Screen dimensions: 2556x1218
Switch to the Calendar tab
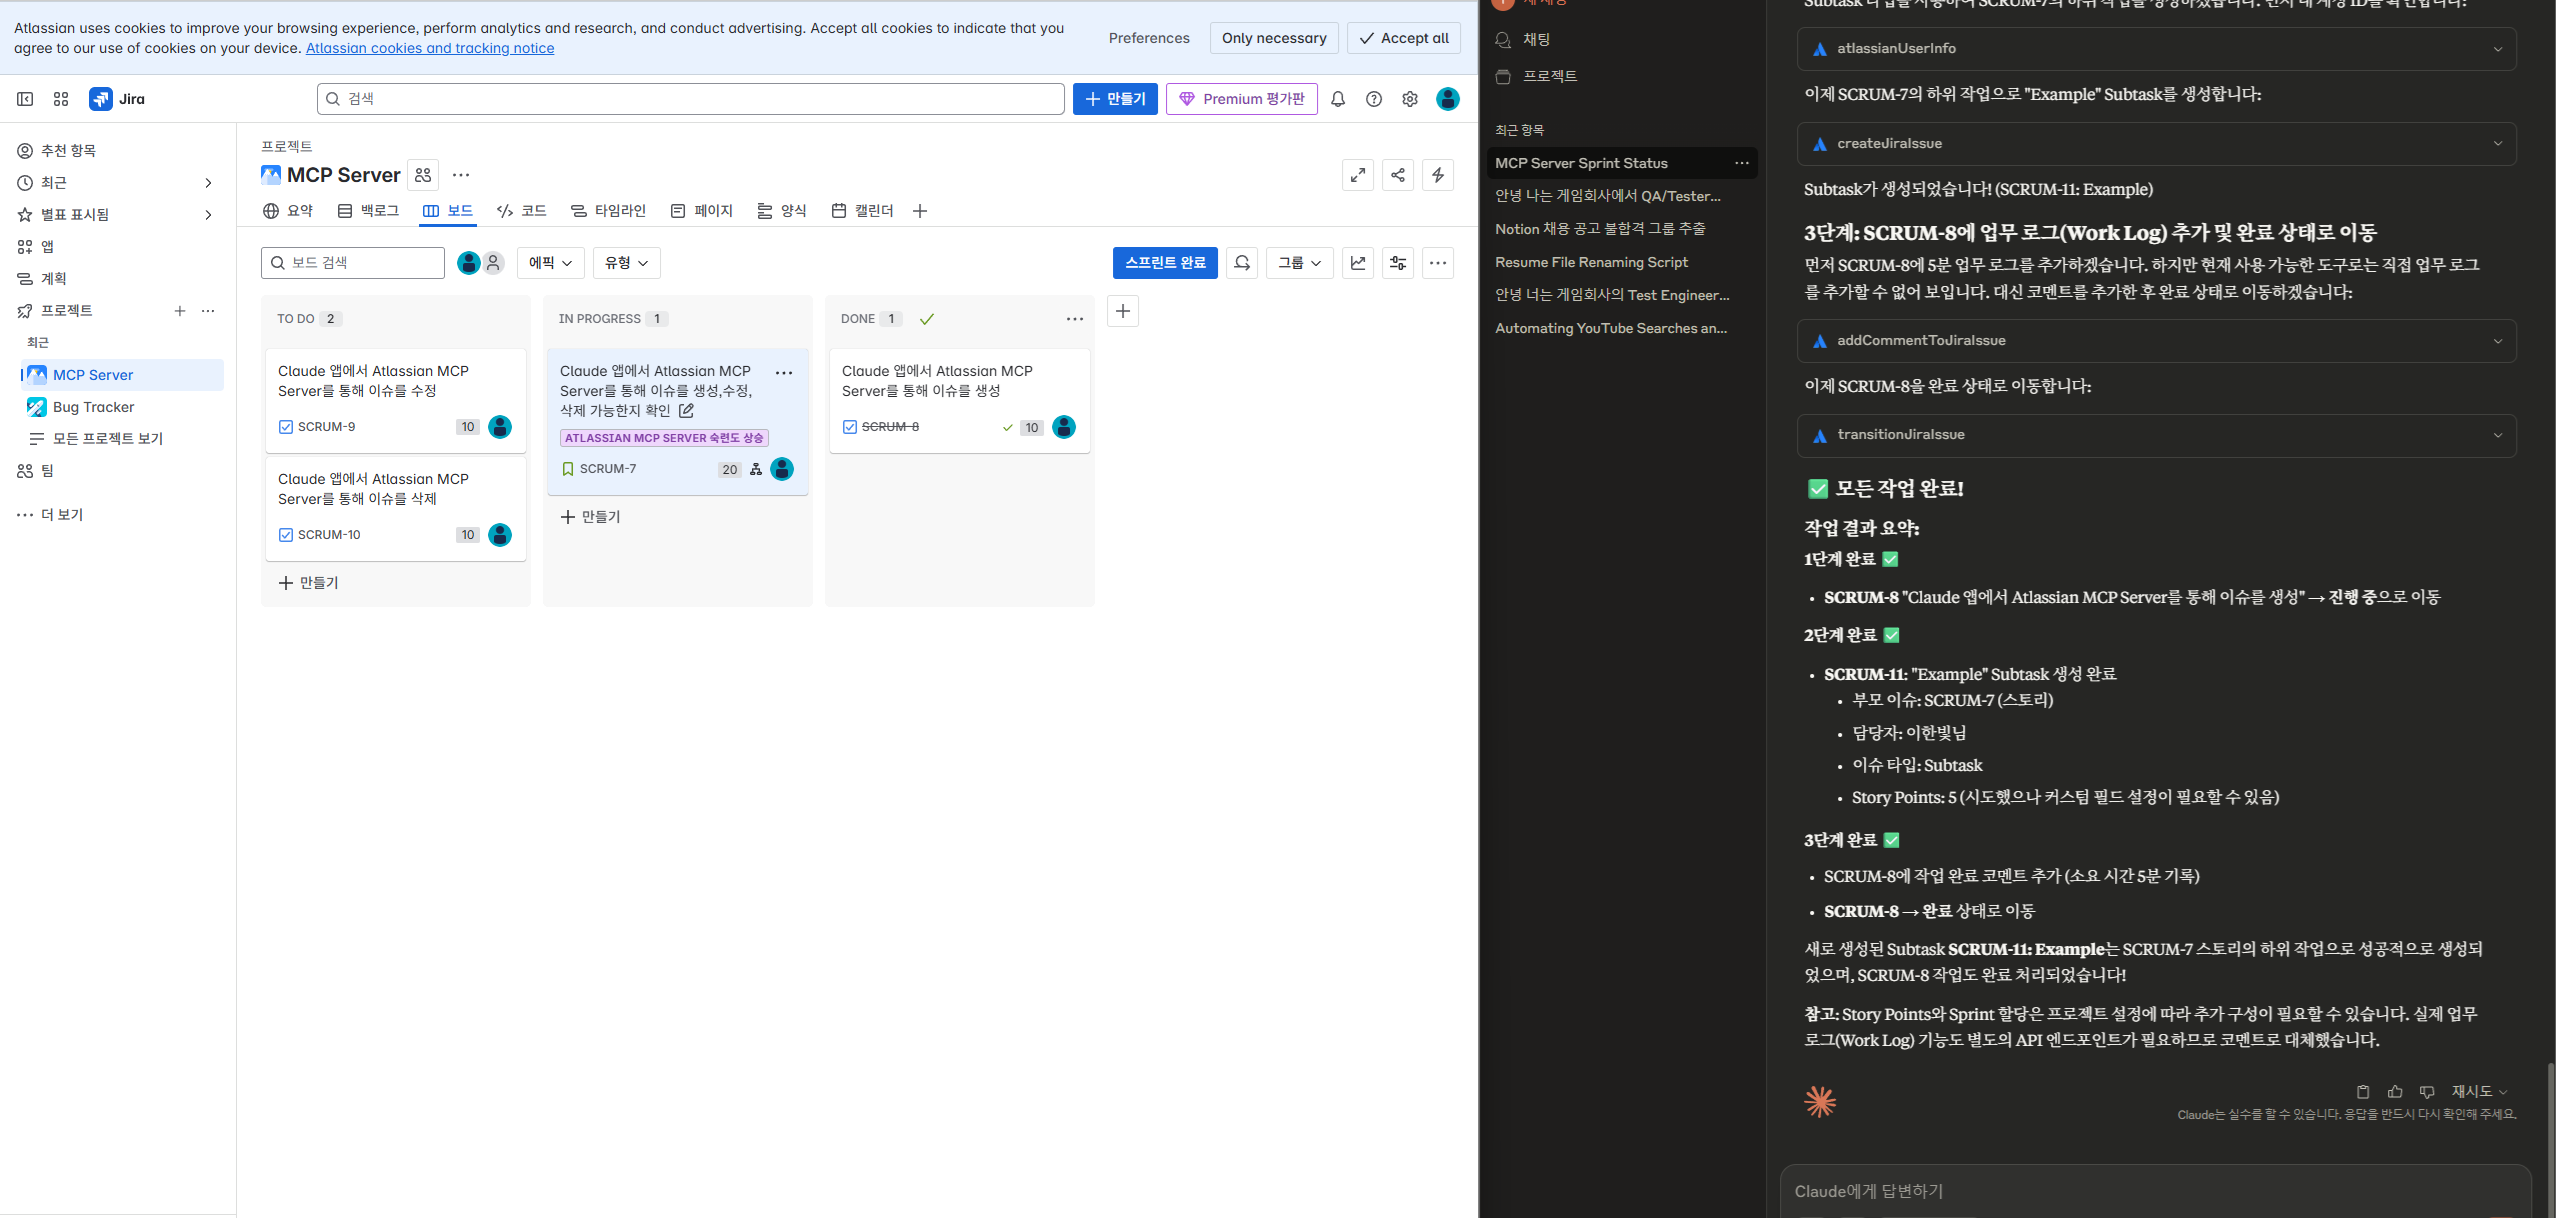click(x=863, y=211)
